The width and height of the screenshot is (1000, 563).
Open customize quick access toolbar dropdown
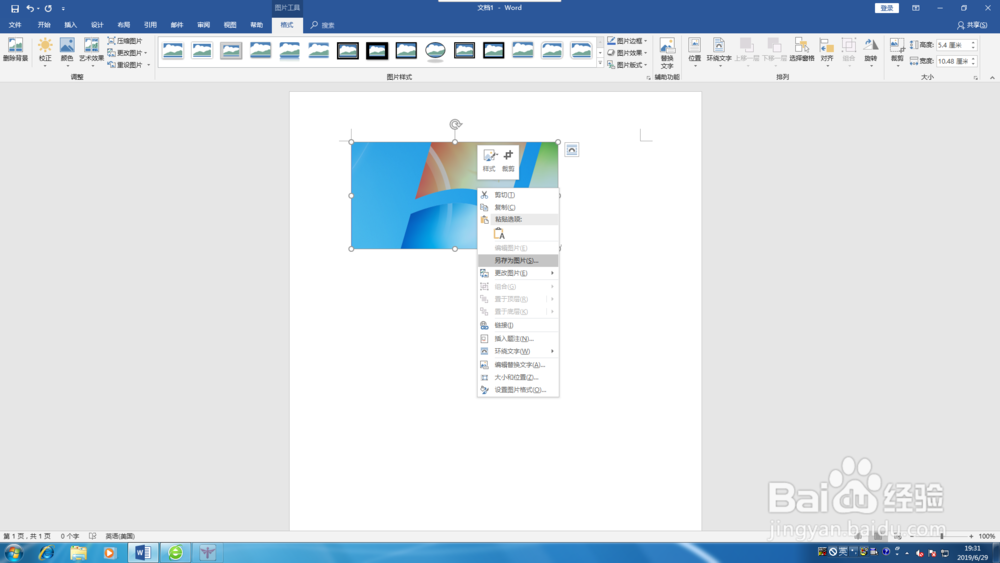pyautogui.click(x=63, y=9)
